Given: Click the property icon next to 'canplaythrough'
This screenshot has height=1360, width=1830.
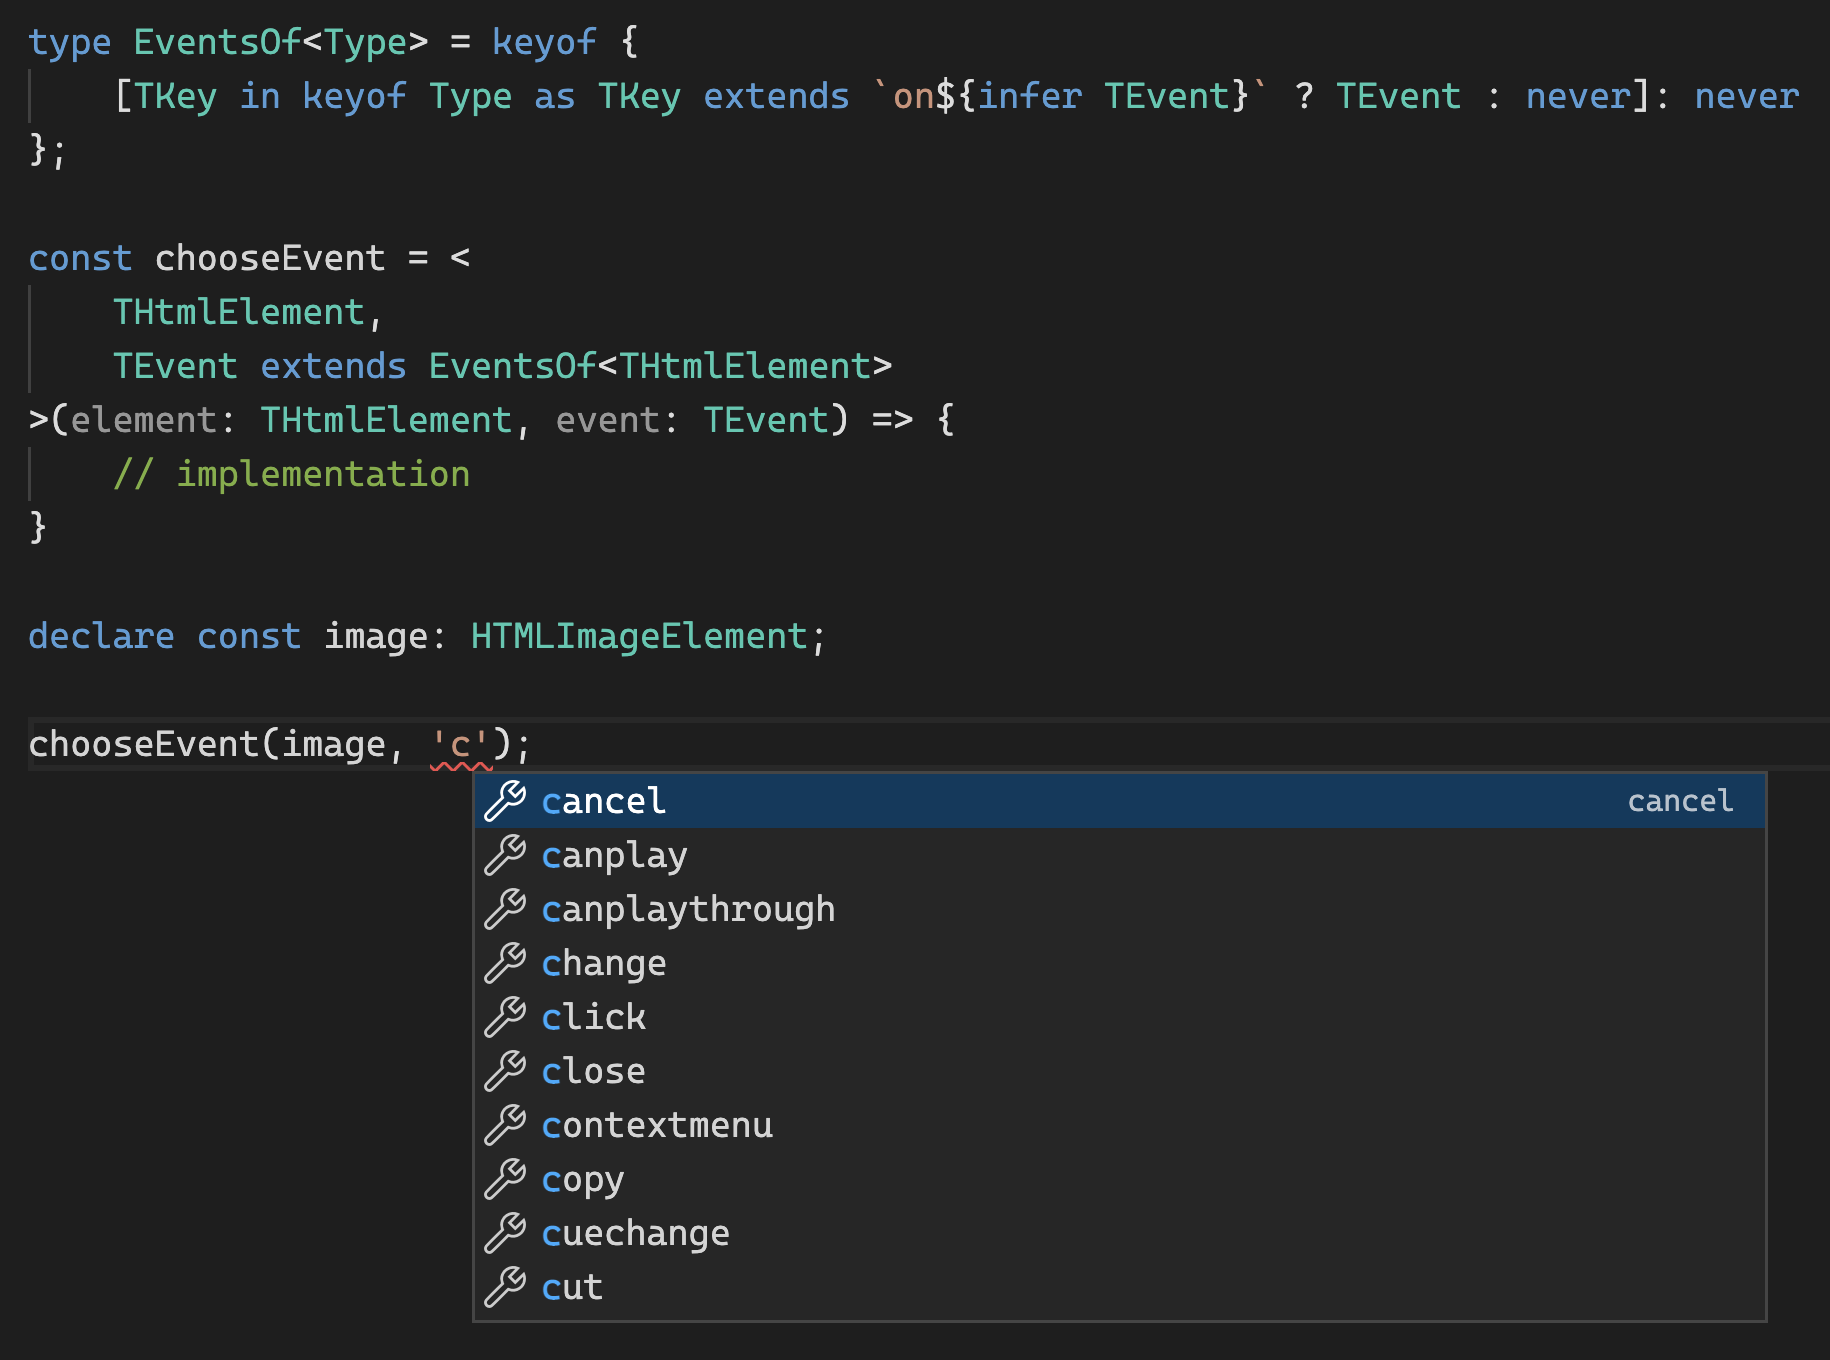Looking at the screenshot, I should point(505,909).
